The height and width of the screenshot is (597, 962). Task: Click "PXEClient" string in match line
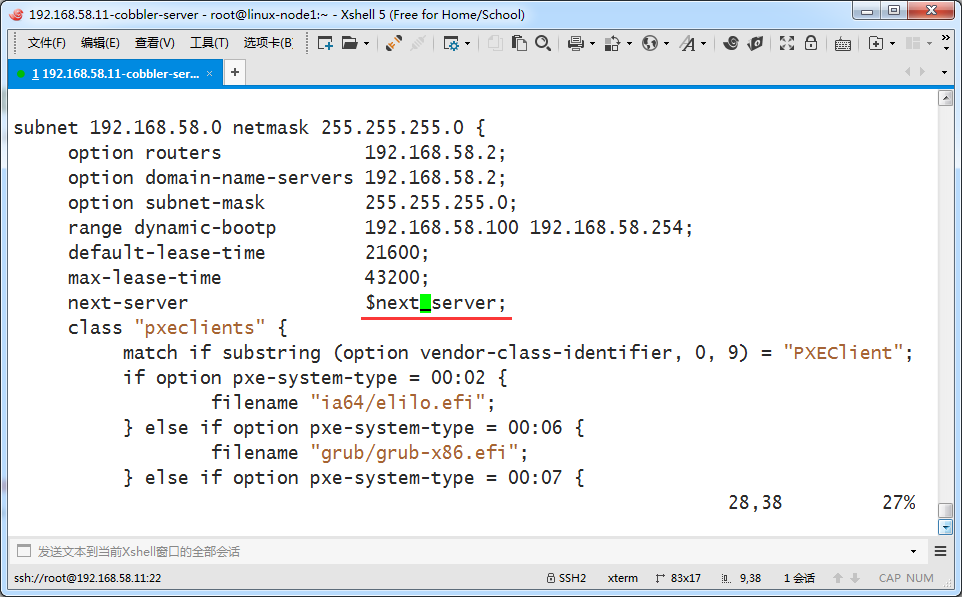coord(842,353)
